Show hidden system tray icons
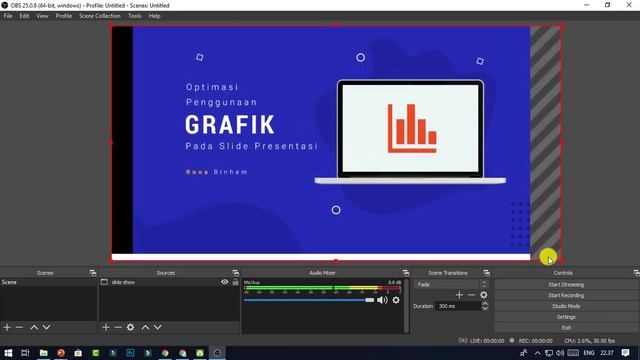This screenshot has height=360, width=640. (537, 353)
